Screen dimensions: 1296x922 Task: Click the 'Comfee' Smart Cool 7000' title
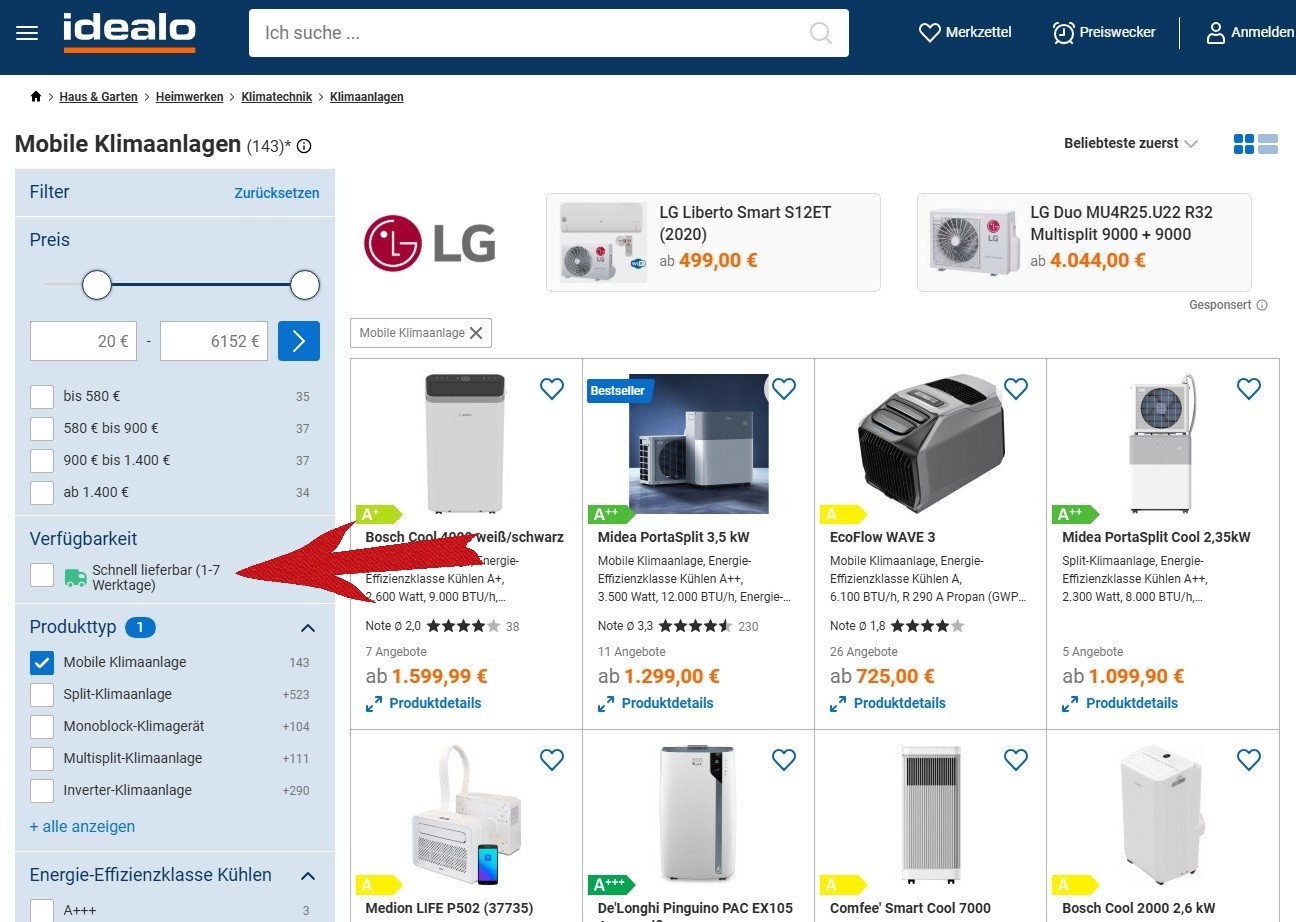(910, 909)
